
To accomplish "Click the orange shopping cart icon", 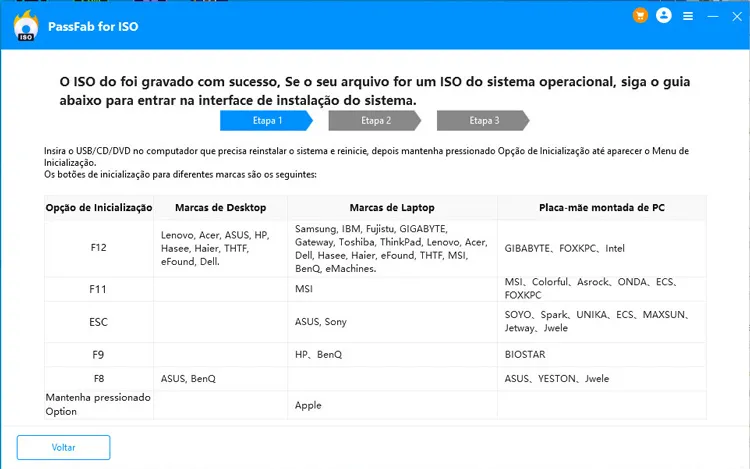I will (x=641, y=16).
